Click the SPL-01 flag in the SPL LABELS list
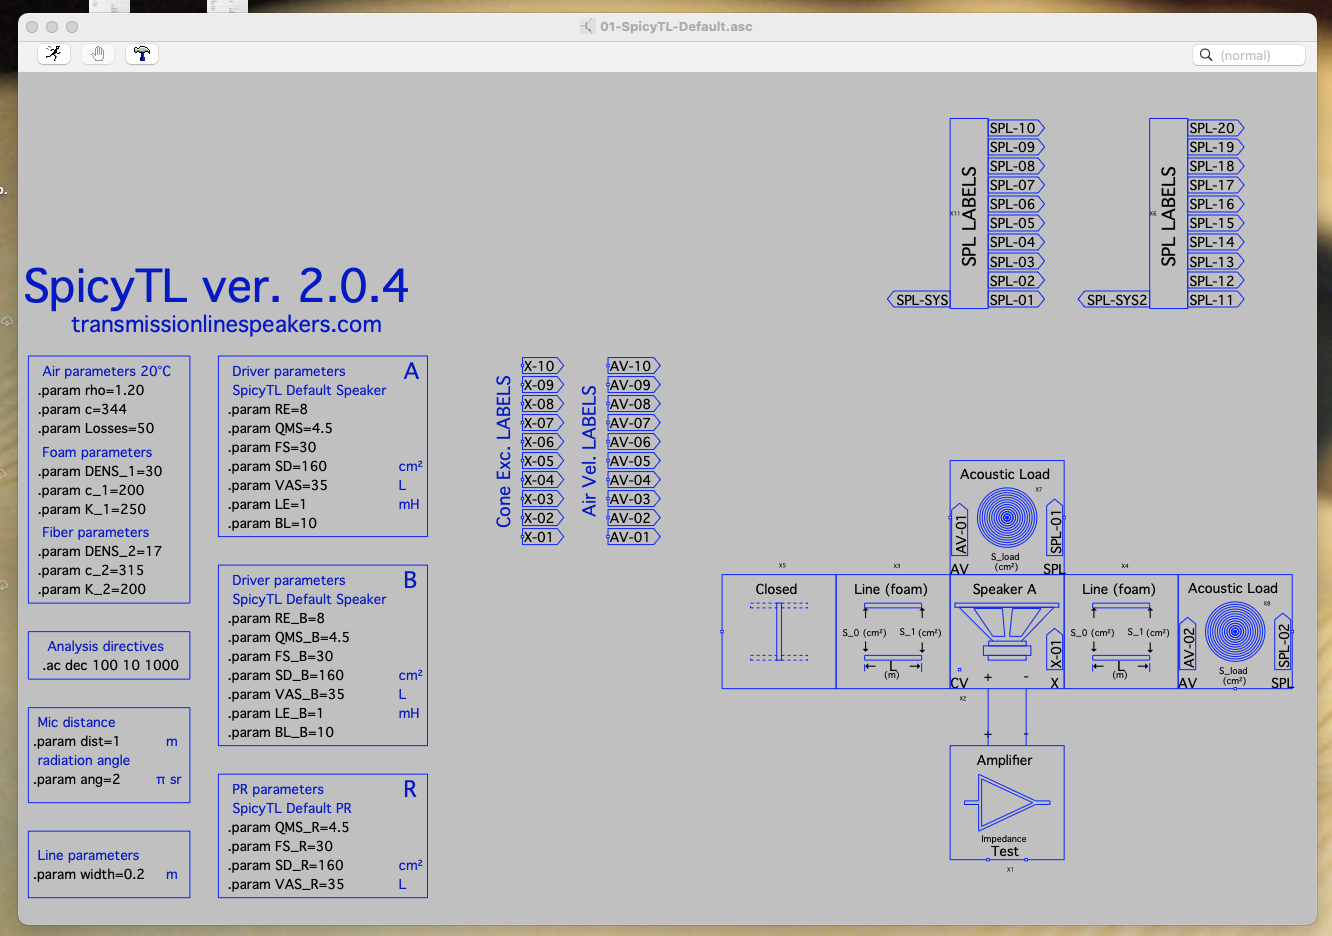1332x936 pixels. coord(1016,300)
